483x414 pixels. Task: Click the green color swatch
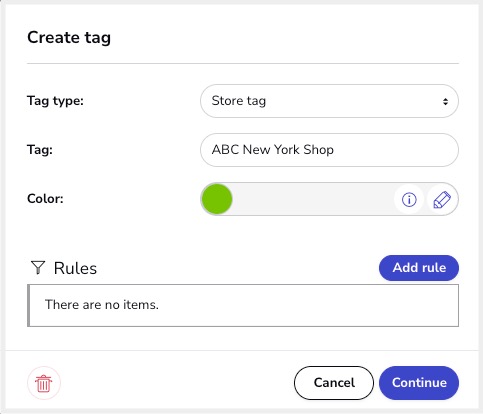pos(217,199)
